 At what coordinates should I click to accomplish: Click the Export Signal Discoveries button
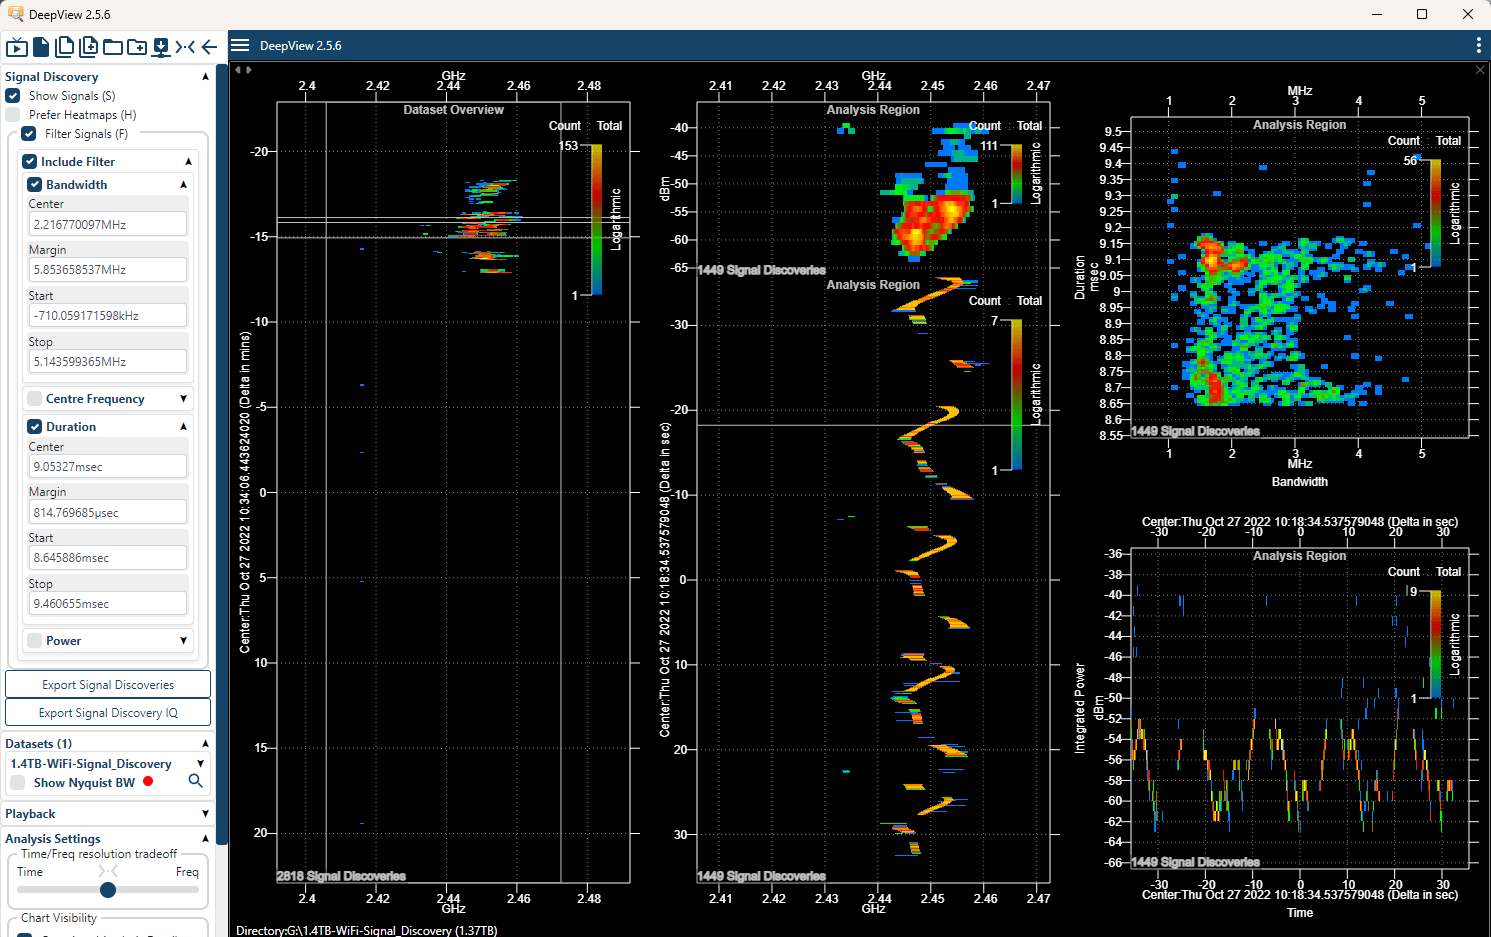(107, 684)
